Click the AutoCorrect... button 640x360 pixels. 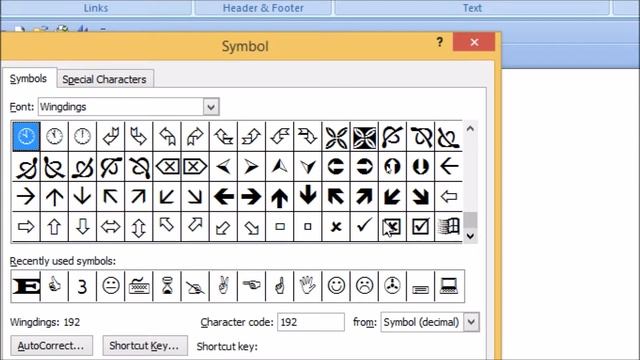click(51, 346)
